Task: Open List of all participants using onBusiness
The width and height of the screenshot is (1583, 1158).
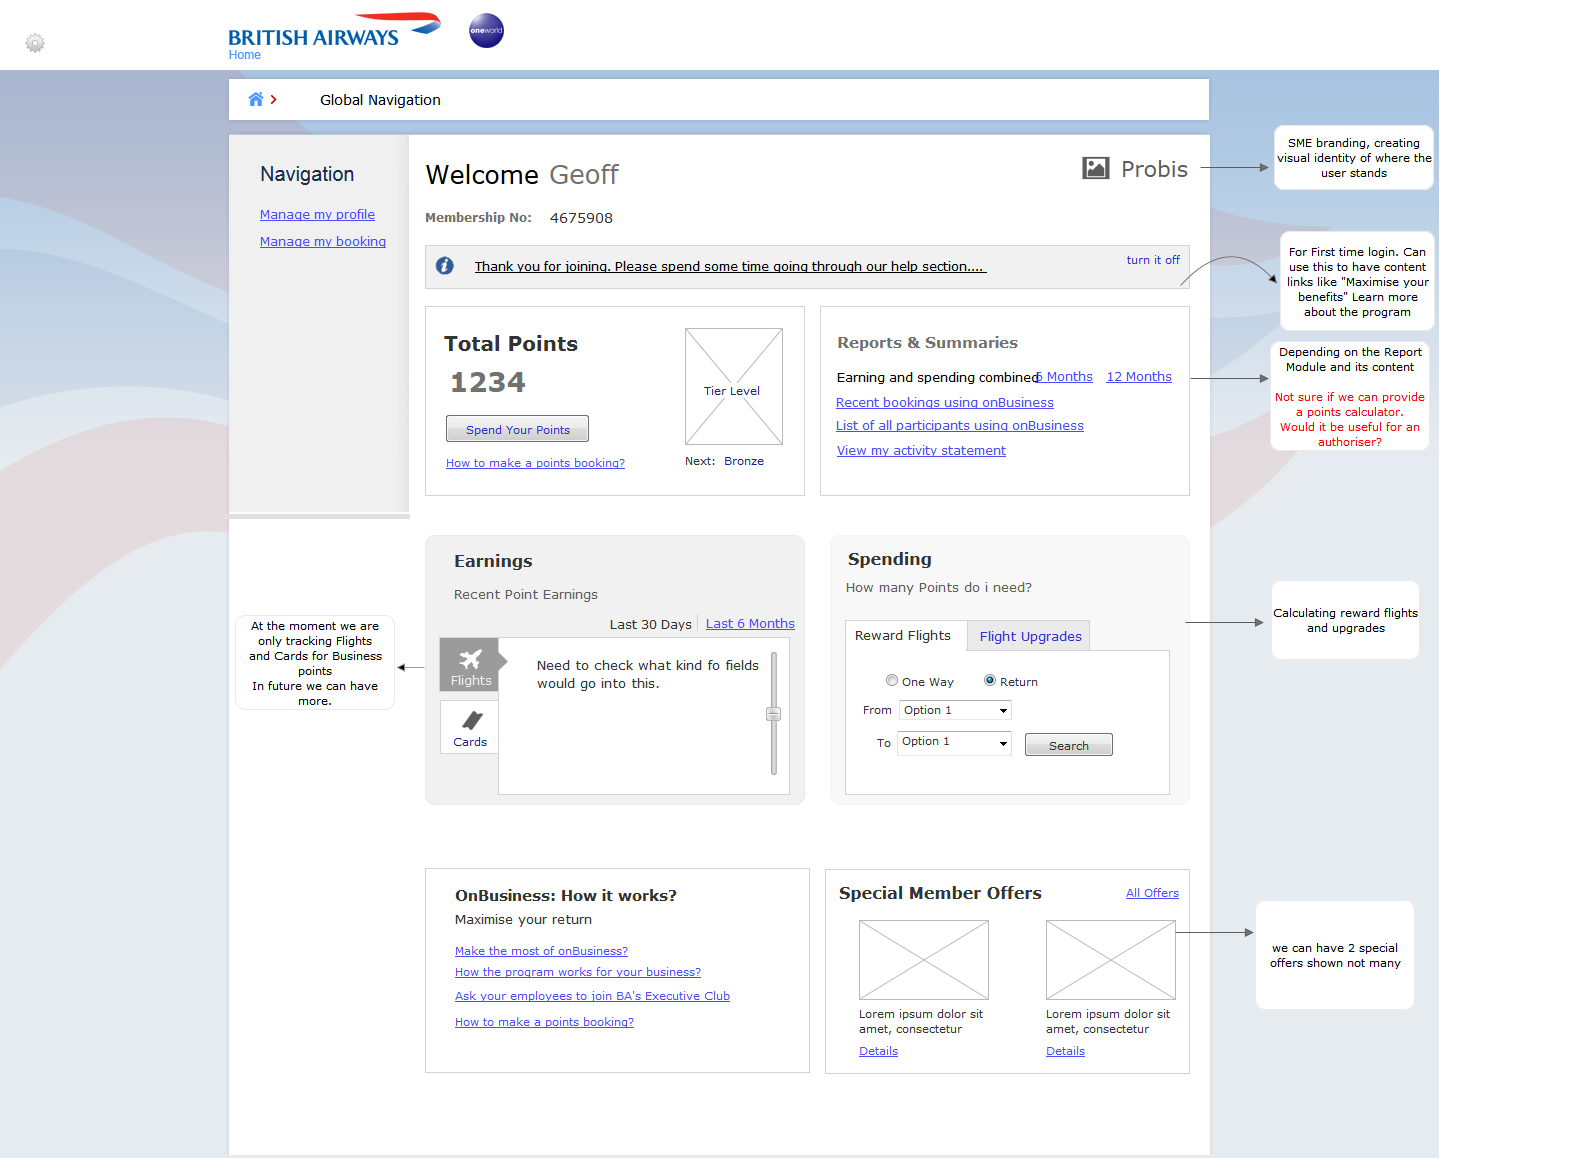Action: pyautogui.click(x=960, y=426)
